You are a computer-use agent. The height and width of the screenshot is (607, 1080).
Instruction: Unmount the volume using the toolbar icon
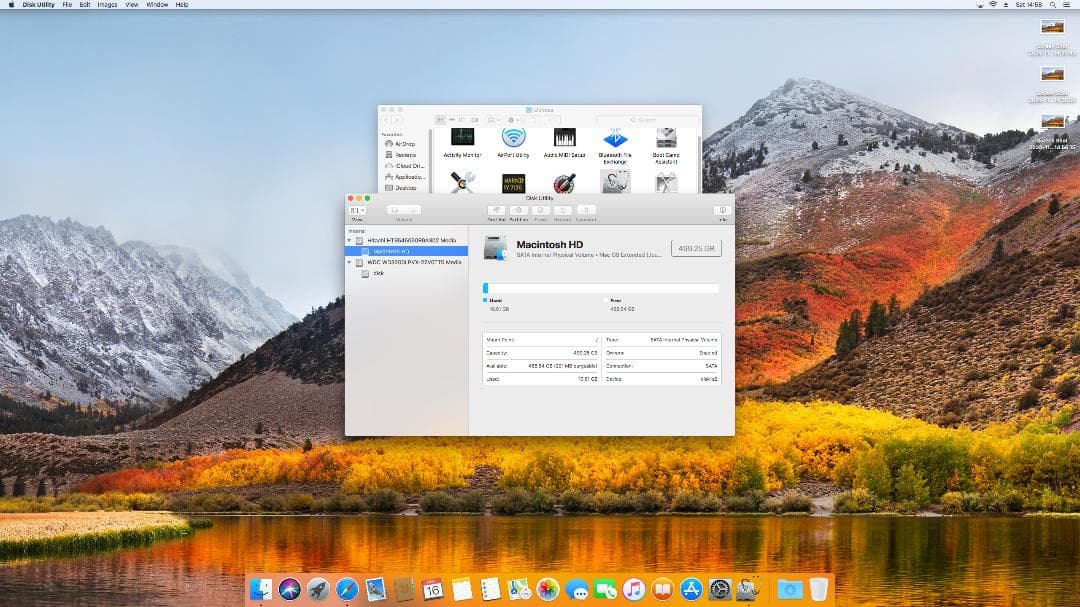coord(587,210)
